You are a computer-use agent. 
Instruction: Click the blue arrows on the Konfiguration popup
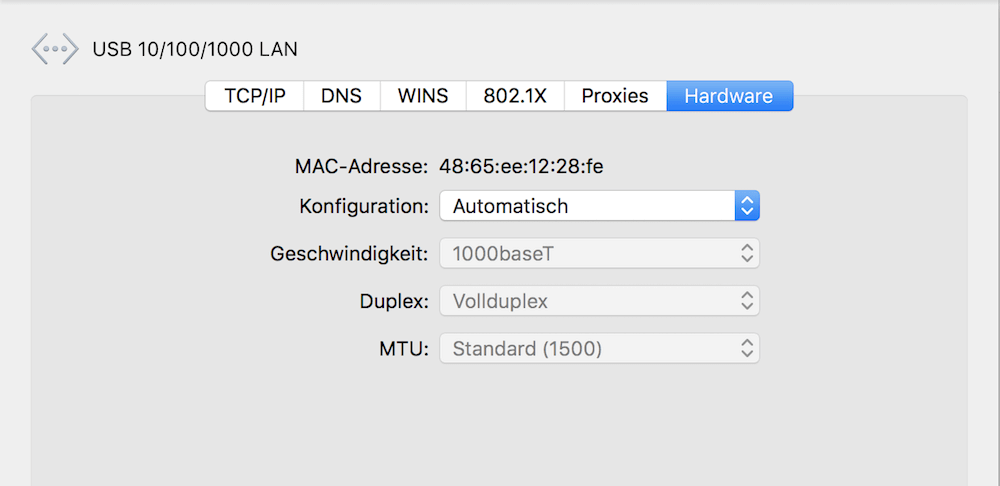pos(747,206)
